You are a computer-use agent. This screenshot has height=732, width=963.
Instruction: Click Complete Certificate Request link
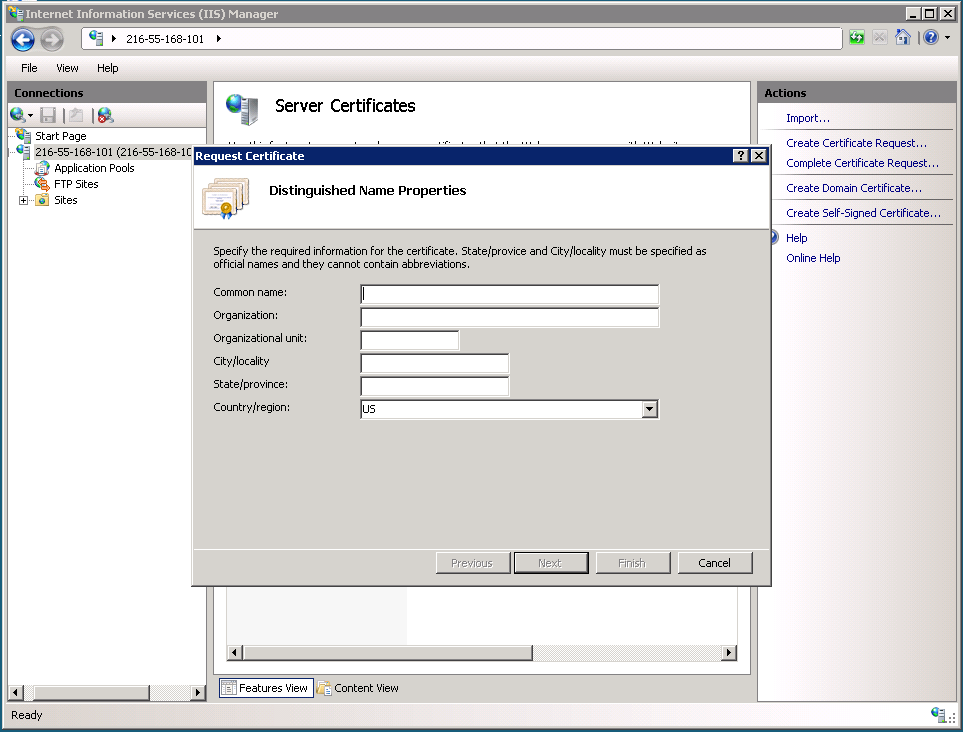(862, 163)
